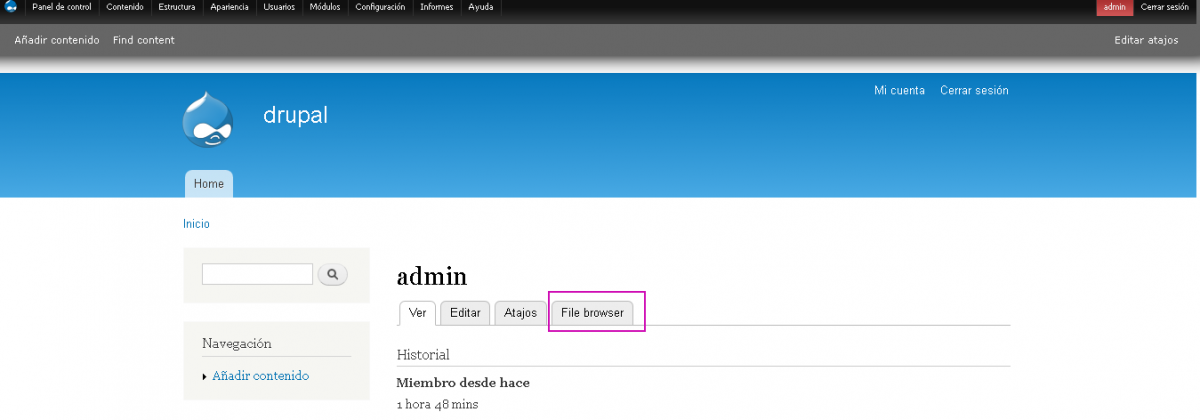1200x420 pixels.
Task: Open the File browser tab
Action: [592, 313]
